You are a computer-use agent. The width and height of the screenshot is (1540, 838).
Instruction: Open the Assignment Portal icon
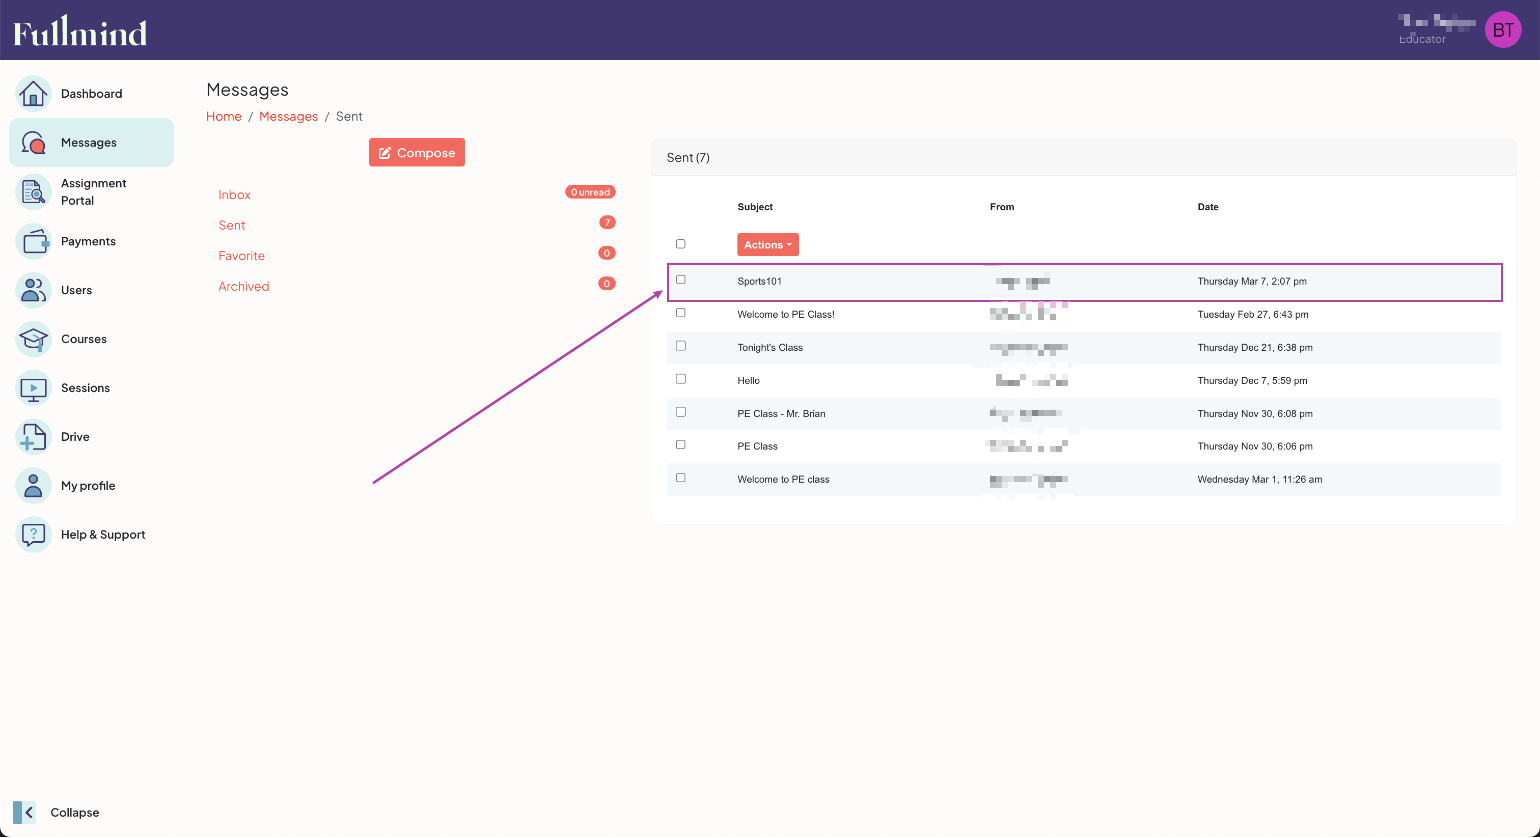(x=33, y=192)
